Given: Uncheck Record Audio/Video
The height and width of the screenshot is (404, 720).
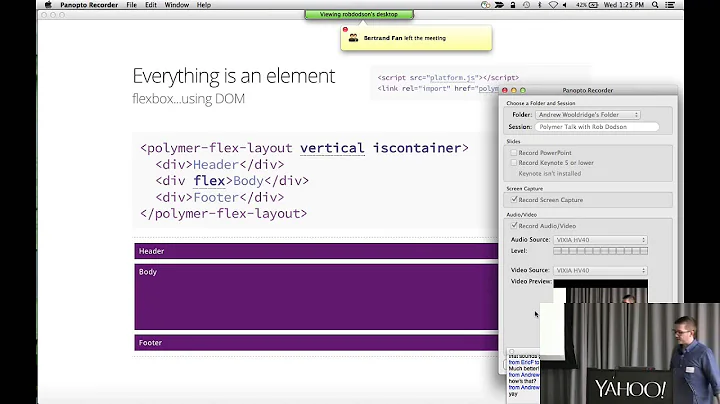Looking at the screenshot, I should 514,226.
